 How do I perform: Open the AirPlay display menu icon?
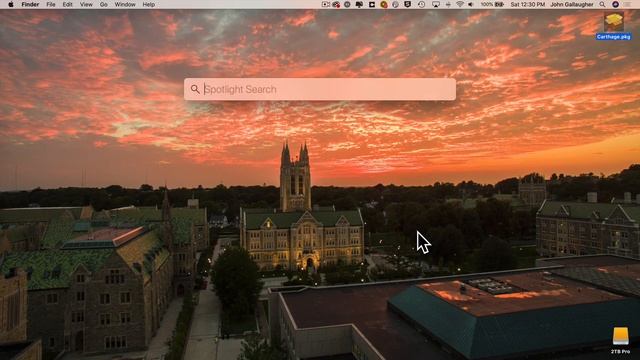click(436, 4)
